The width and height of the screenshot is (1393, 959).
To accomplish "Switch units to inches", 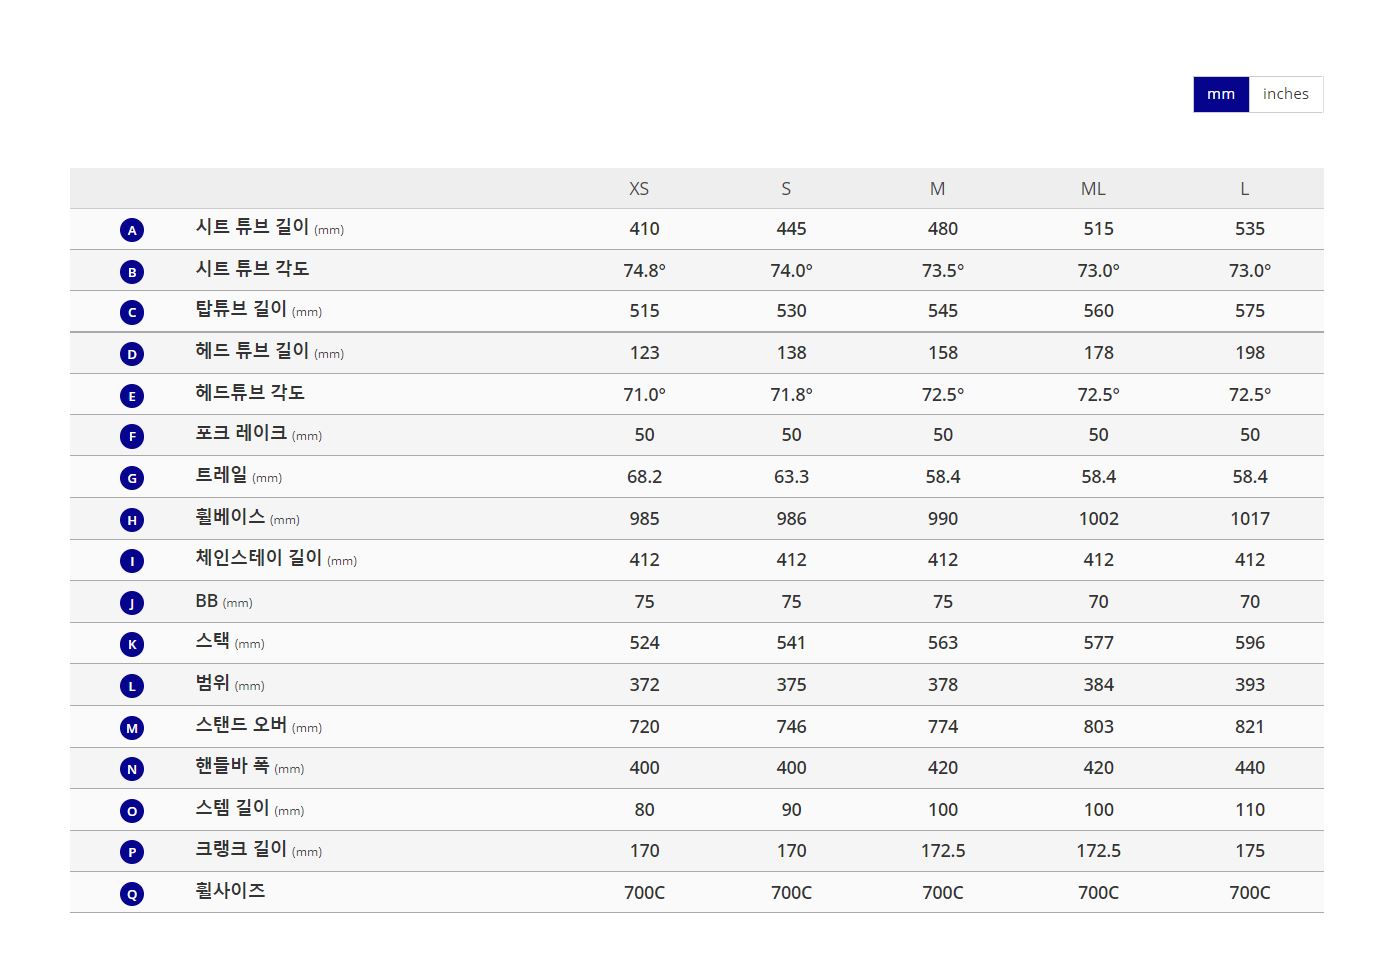I will pos(1285,94).
